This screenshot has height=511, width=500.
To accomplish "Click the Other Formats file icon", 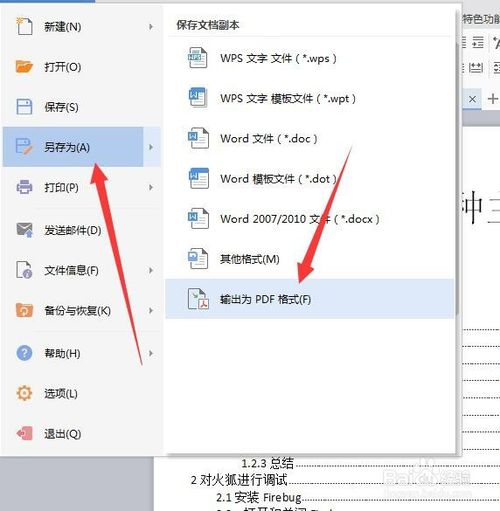I will 198,259.
